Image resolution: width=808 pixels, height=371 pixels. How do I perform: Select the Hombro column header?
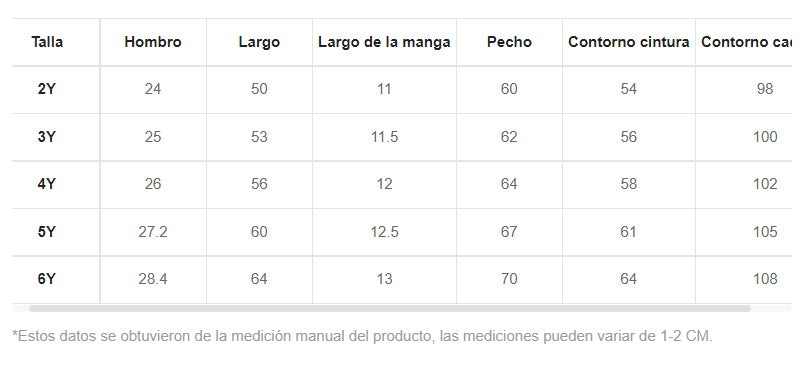(x=153, y=42)
